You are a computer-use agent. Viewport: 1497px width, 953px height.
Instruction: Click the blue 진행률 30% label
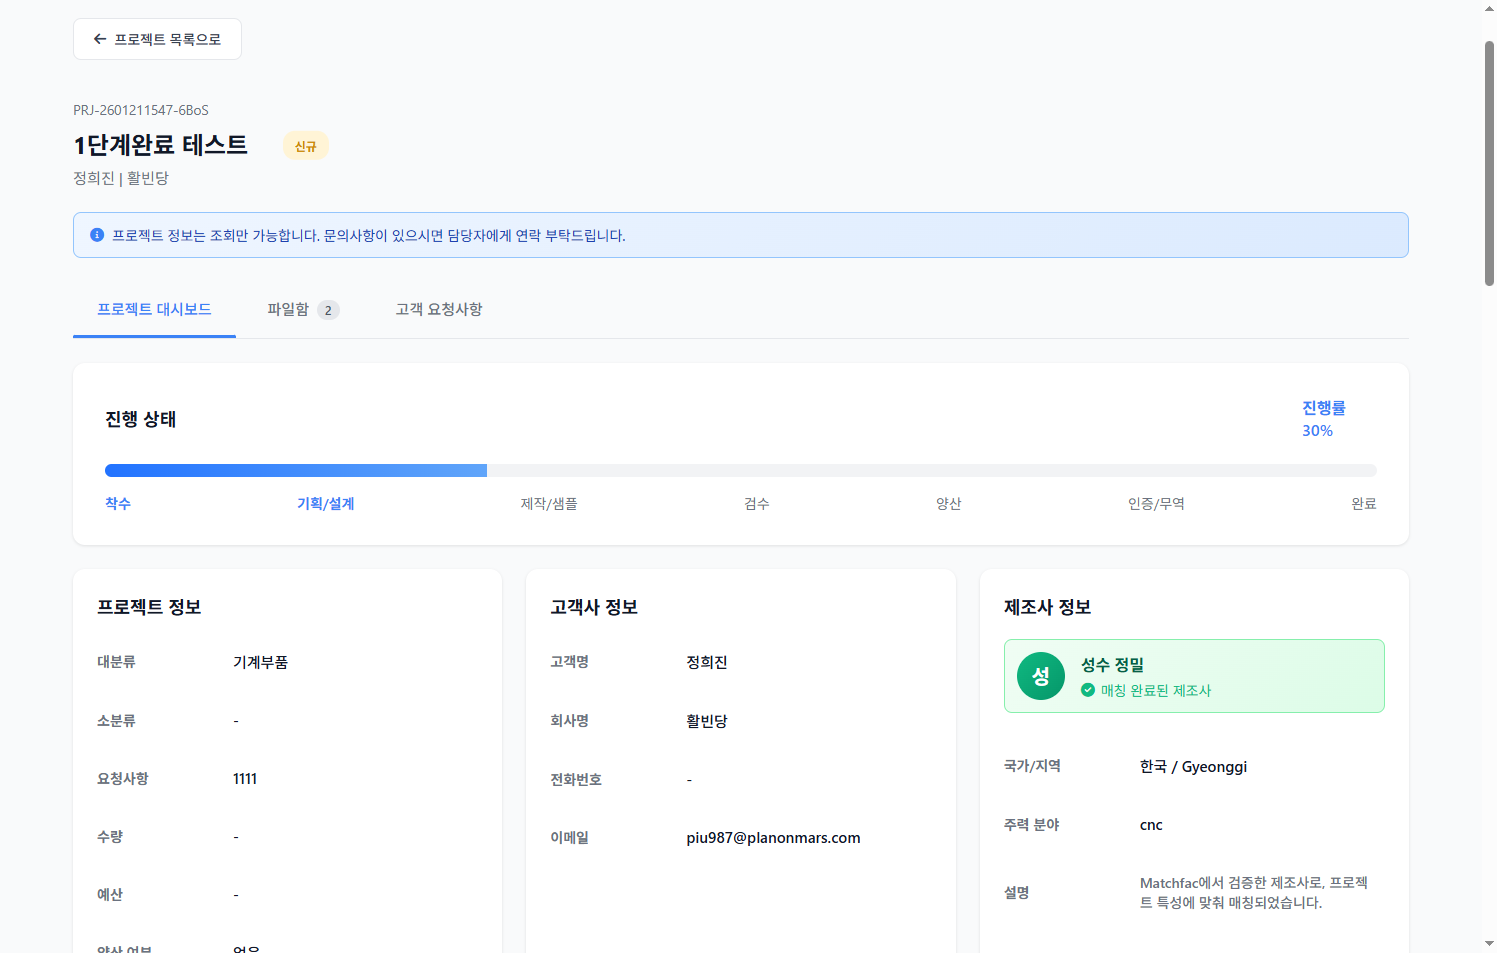coord(1322,418)
